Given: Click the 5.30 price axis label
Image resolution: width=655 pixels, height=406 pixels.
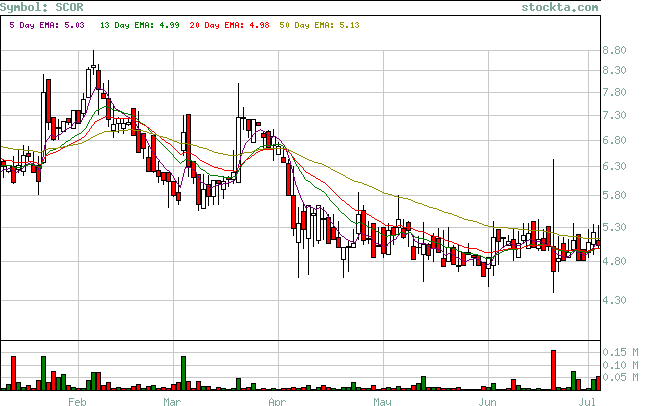Looking at the screenshot, I should [614, 227].
